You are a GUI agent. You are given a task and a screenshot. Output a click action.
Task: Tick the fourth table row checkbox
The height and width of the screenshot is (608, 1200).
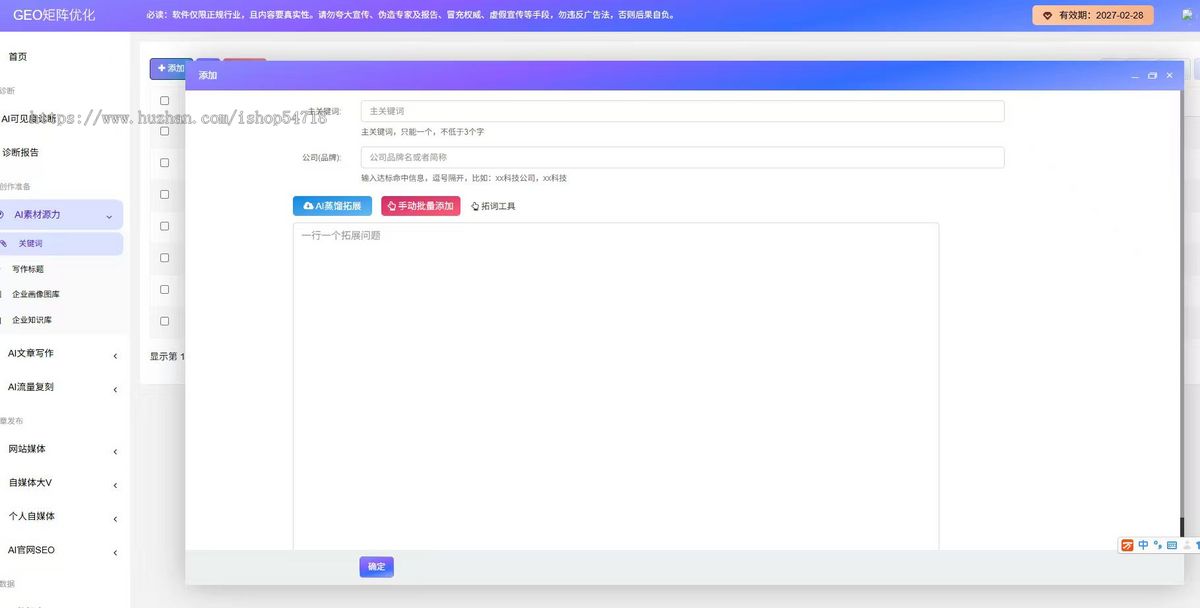pos(165,226)
